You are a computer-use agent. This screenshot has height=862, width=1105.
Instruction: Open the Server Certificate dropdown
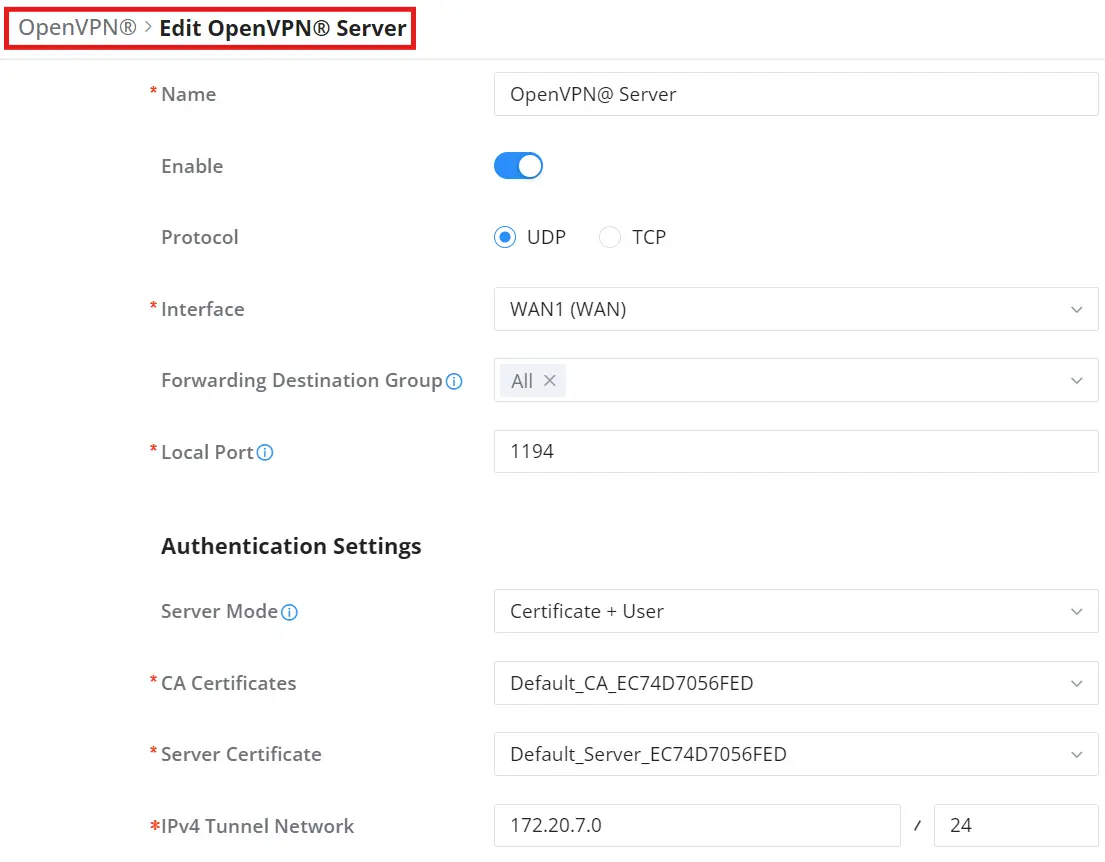pos(796,754)
